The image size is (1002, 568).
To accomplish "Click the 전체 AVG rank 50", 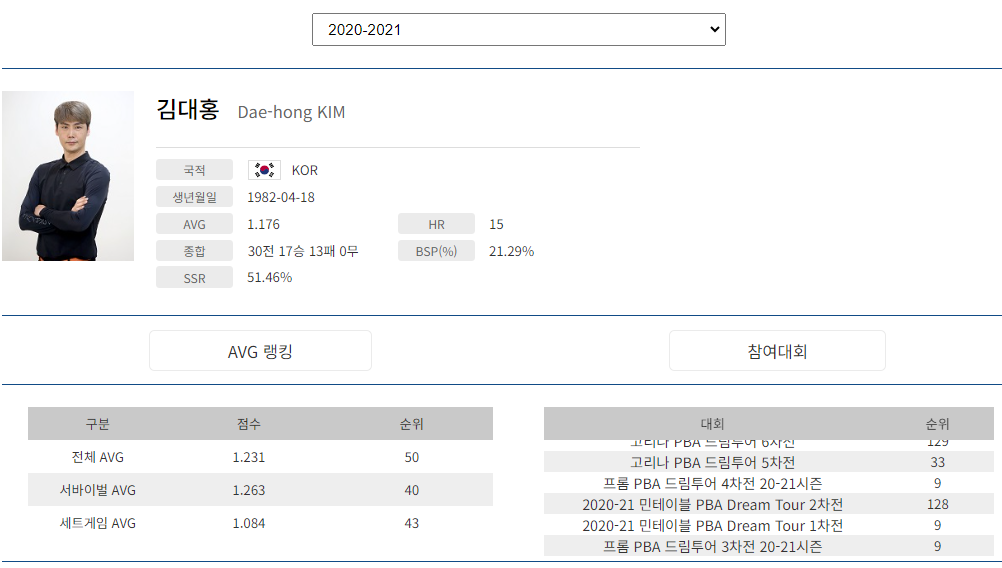I will pos(412,457).
